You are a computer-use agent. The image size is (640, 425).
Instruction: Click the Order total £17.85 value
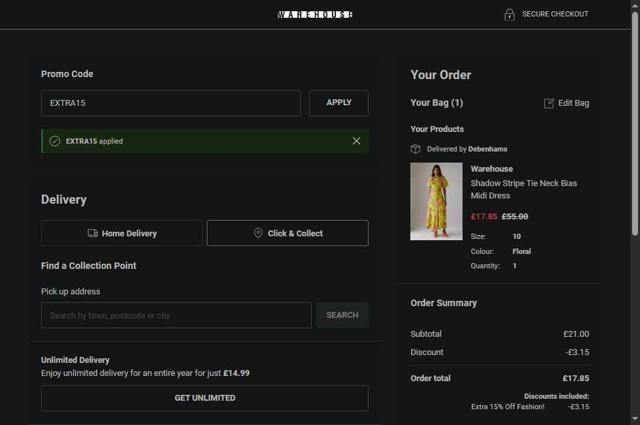point(576,378)
